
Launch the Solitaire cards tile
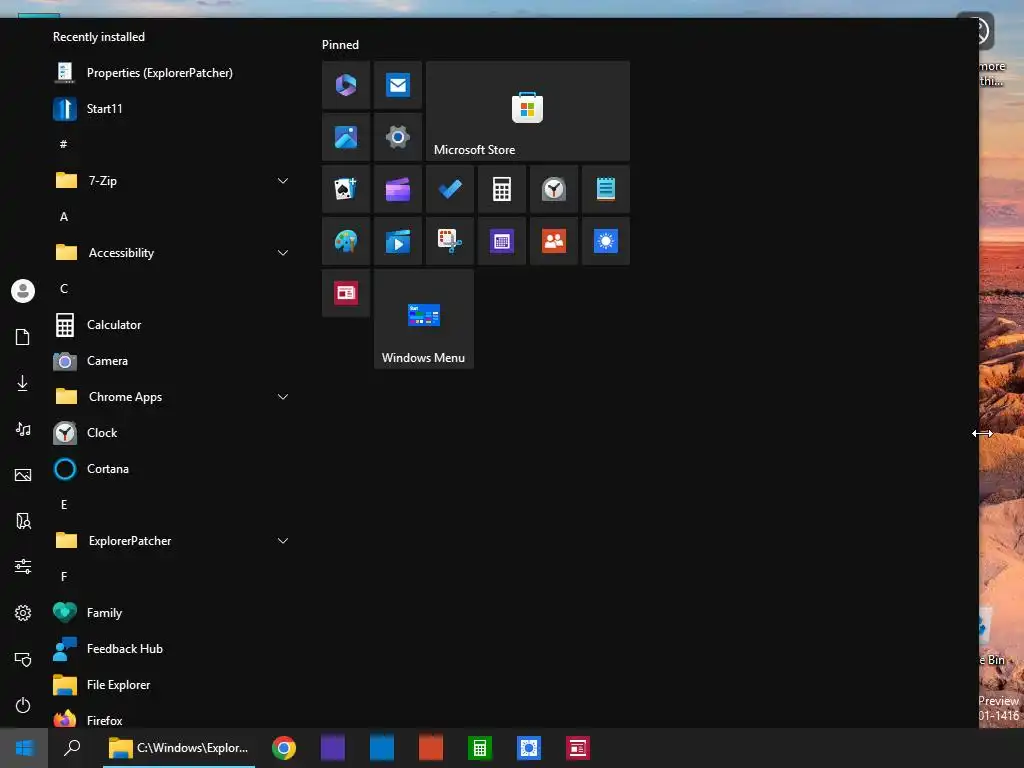click(x=345, y=189)
